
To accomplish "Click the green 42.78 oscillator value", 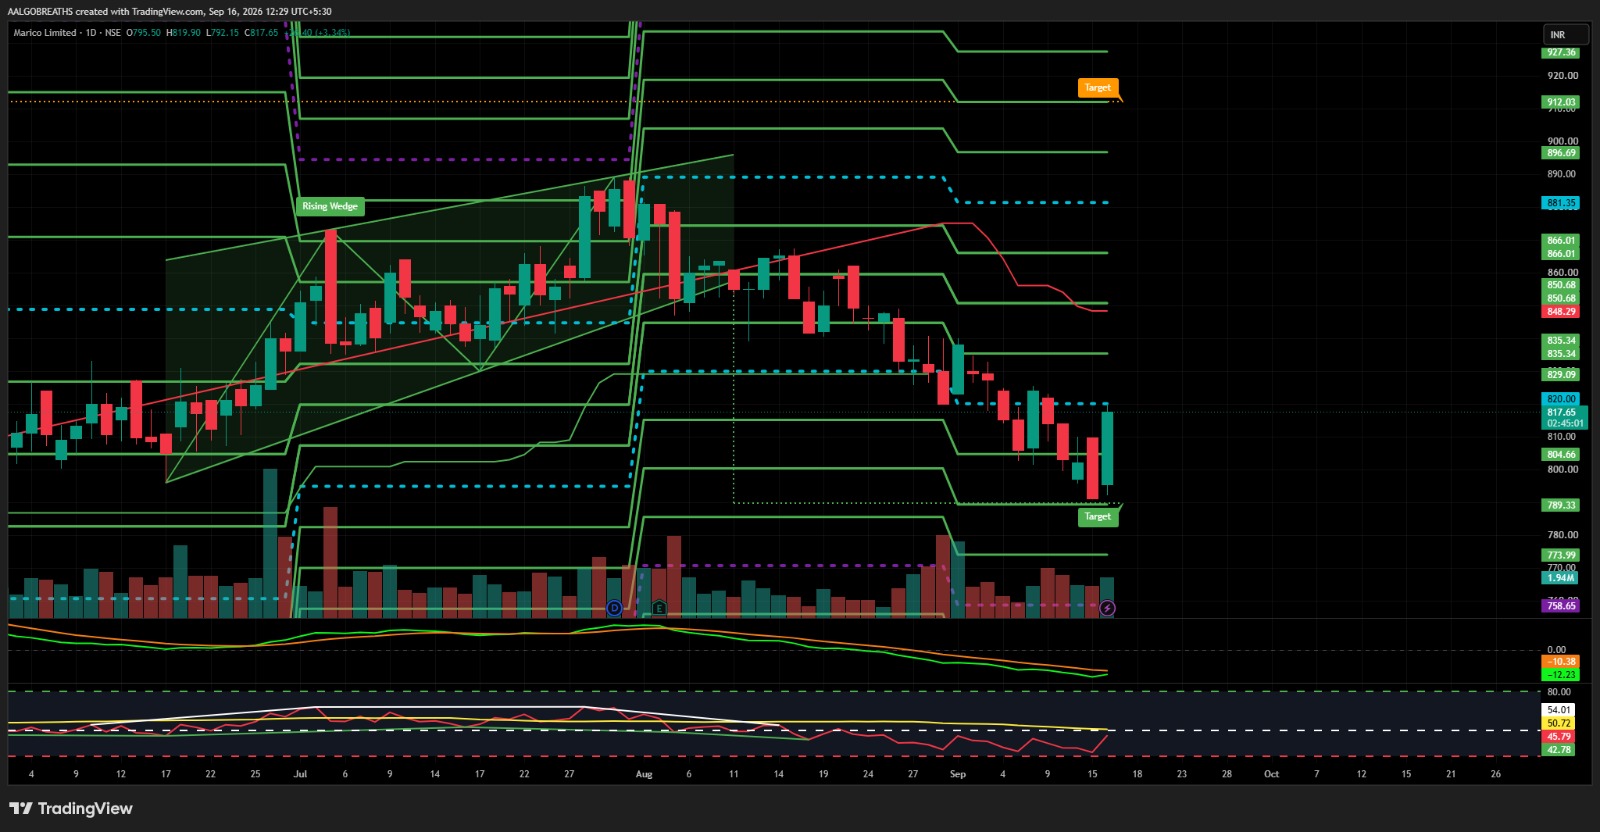I will [x=1559, y=750].
